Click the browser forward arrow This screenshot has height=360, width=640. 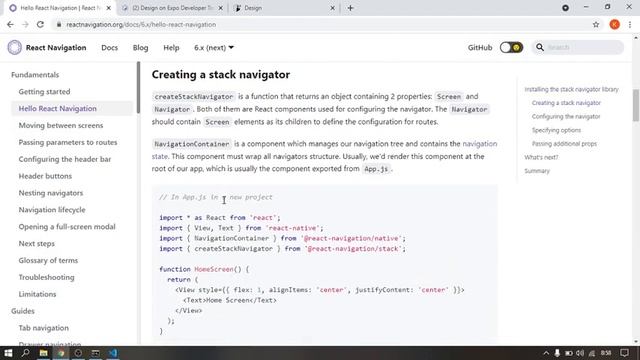coord(25,24)
